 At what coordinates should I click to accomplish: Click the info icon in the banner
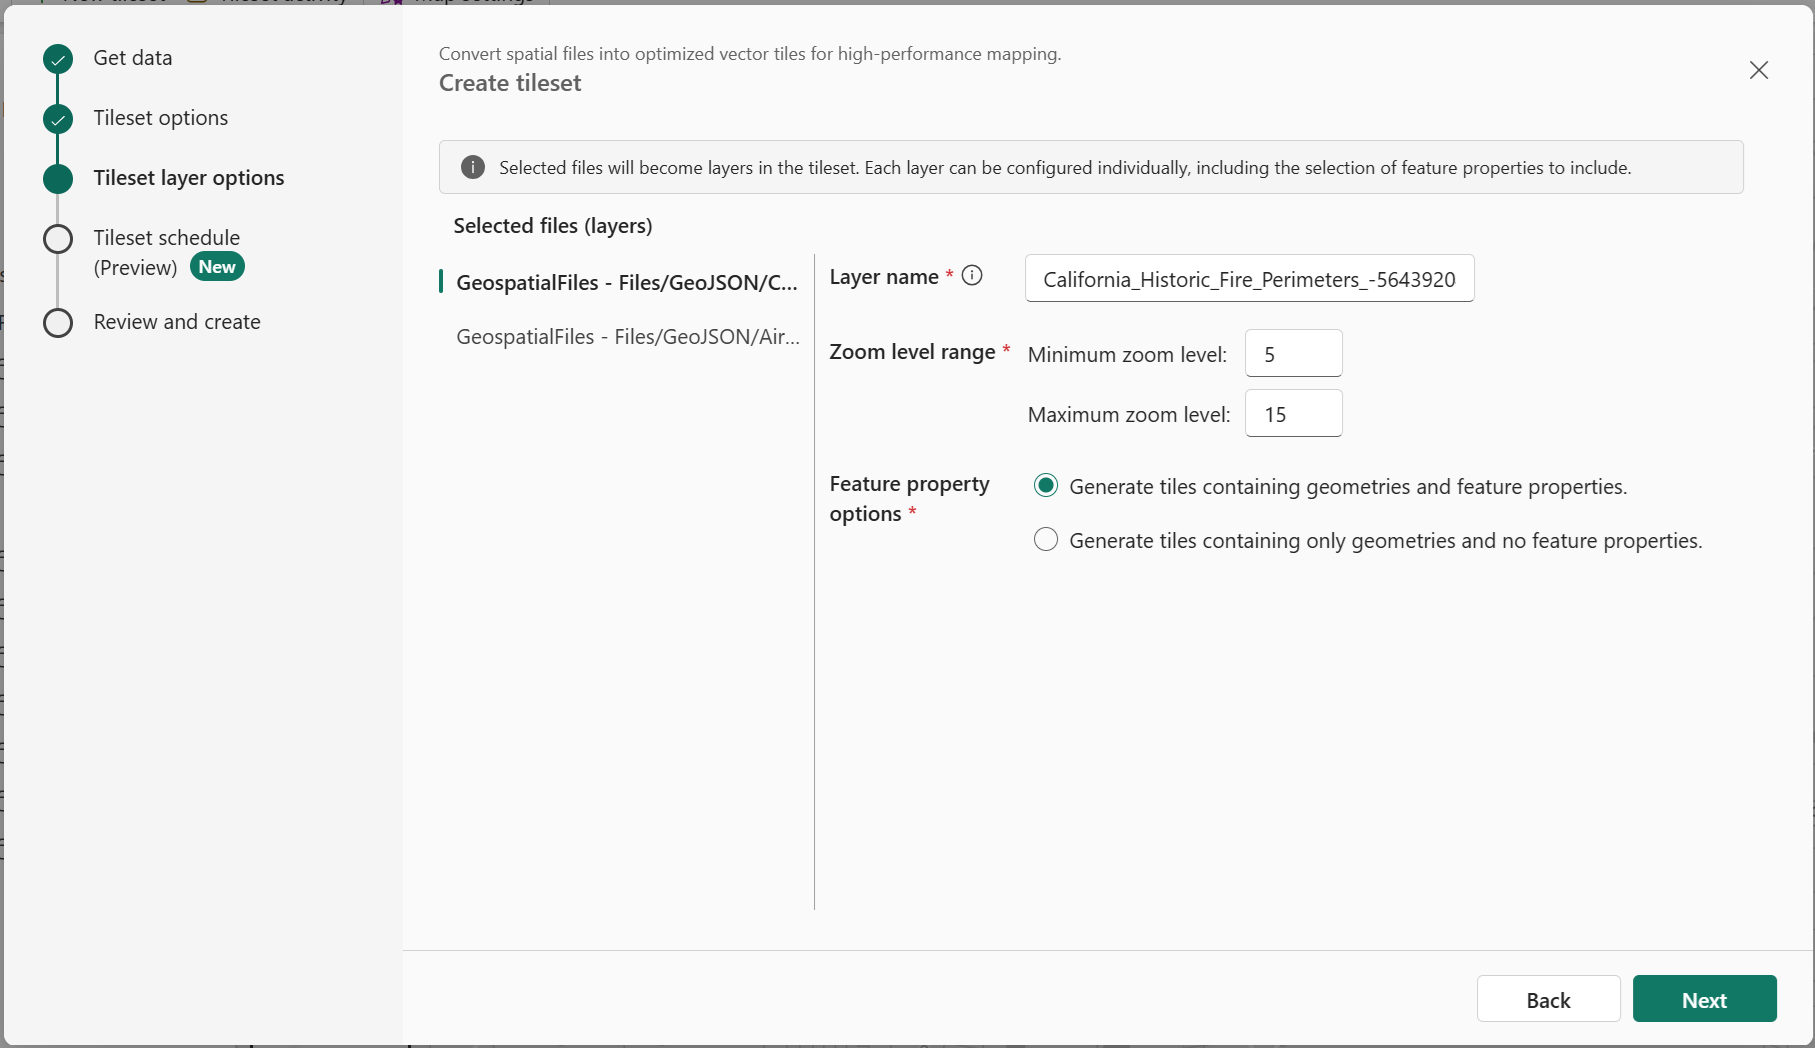(473, 167)
